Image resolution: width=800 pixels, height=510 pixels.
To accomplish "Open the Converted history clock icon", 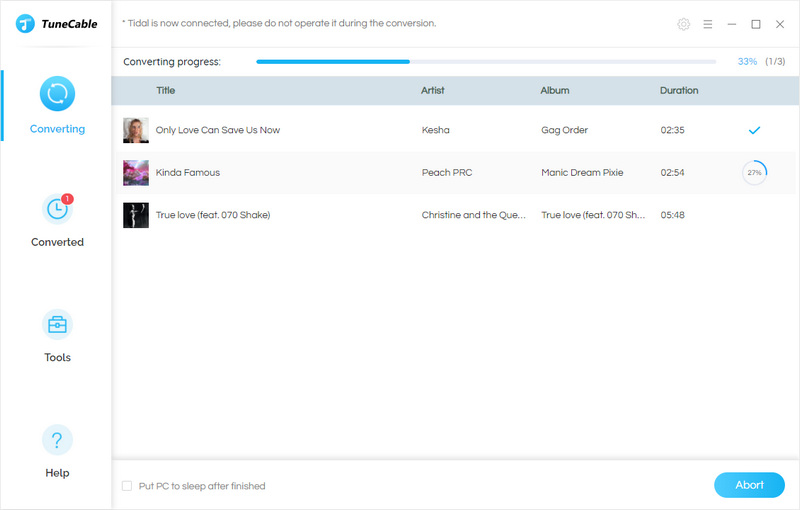I will pos(57,209).
